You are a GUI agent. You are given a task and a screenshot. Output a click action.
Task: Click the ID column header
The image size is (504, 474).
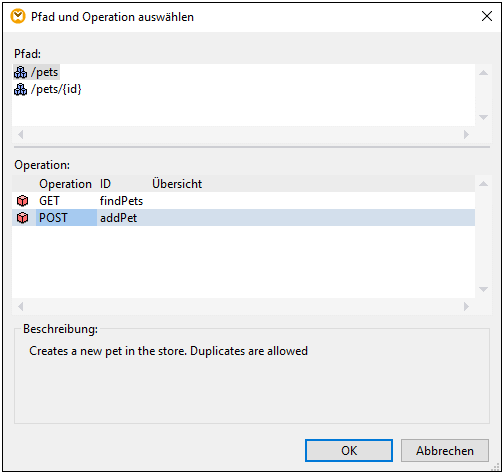[x=105, y=184]
